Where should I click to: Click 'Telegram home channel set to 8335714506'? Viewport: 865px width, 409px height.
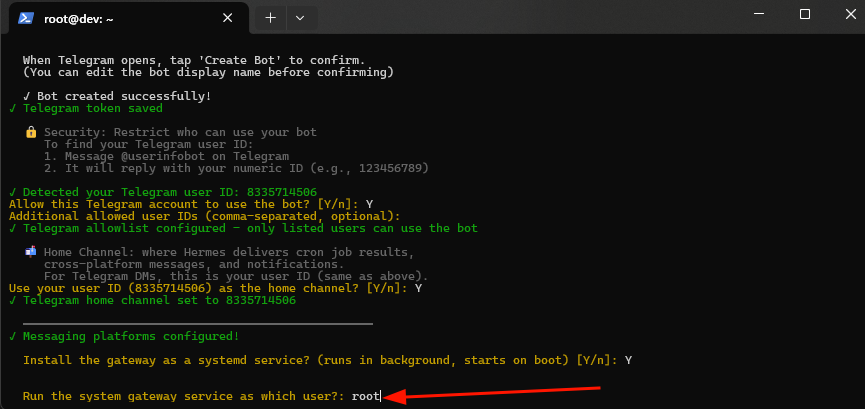click(152, 300)
